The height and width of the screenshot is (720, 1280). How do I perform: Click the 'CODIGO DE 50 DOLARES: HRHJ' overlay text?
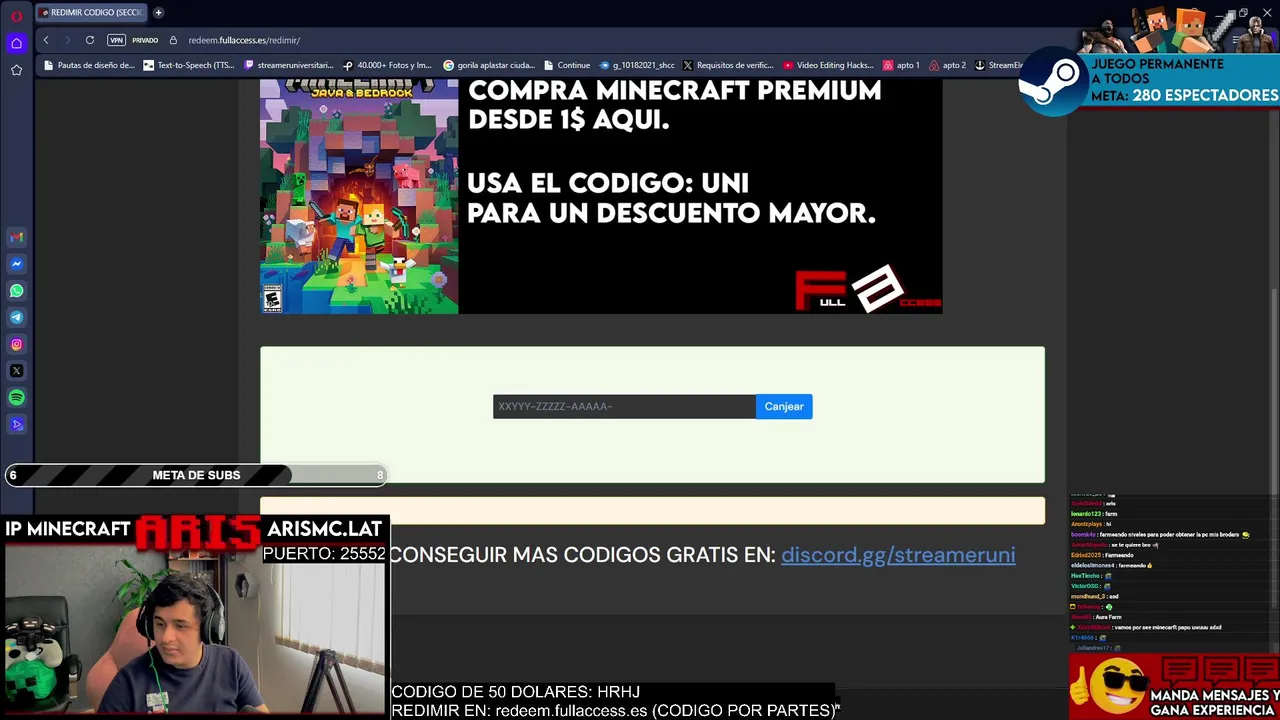[515, 692]
